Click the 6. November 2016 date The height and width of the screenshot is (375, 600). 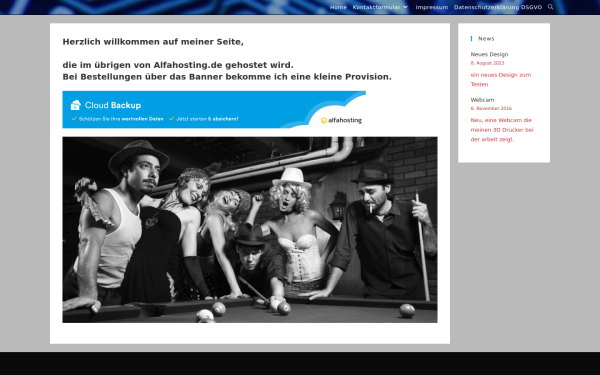491,108
